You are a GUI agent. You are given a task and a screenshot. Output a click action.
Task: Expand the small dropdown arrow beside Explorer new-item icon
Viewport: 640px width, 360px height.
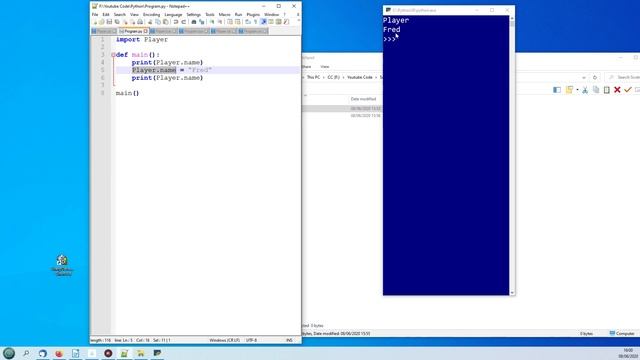[x=577, y=90]
